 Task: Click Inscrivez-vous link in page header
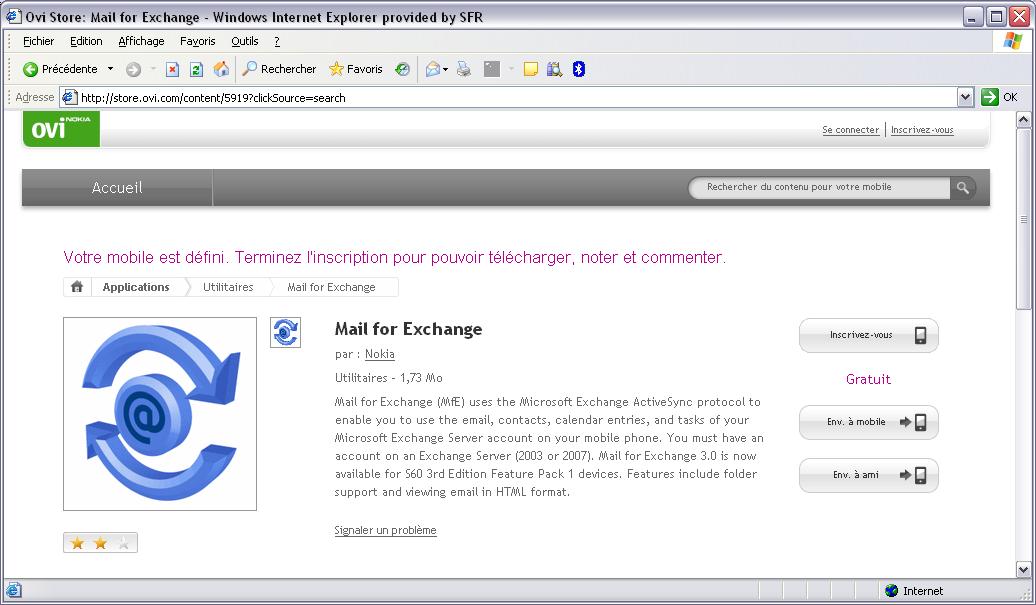pos(922,129)
